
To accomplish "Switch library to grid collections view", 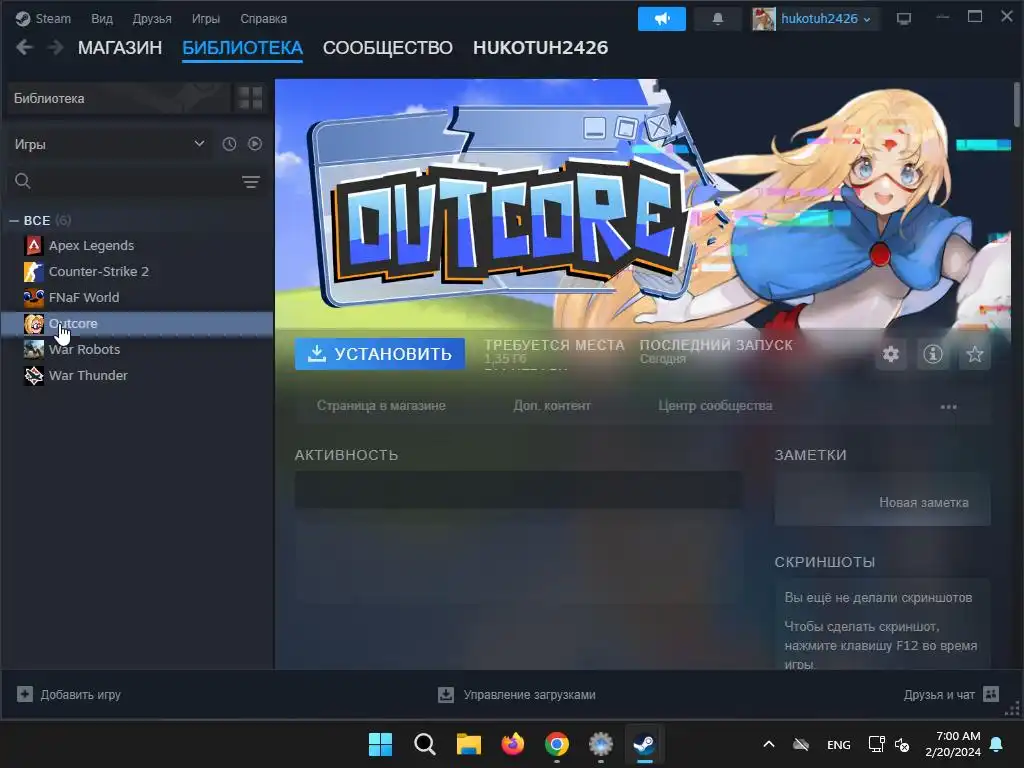I will [249, 98].
